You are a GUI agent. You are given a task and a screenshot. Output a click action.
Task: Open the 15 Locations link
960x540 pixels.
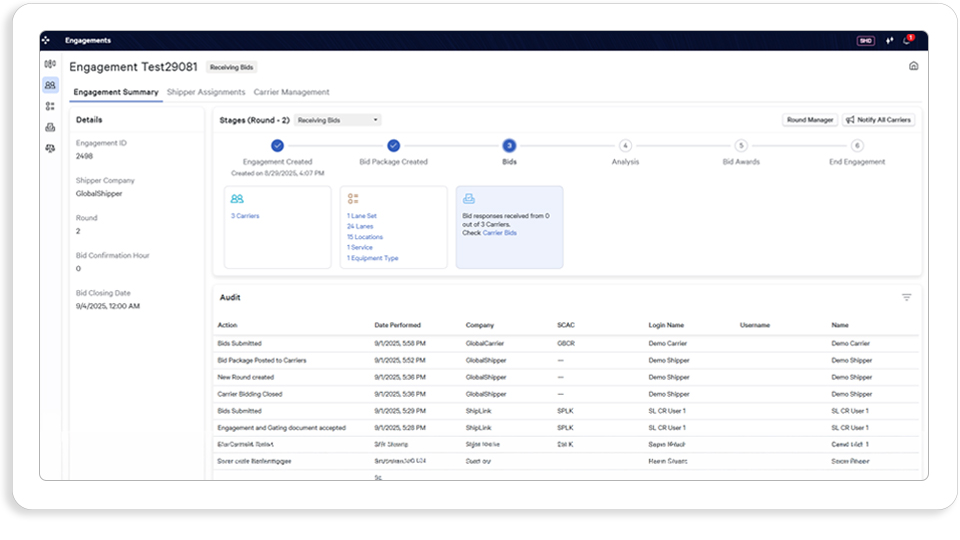coord(365,237)
